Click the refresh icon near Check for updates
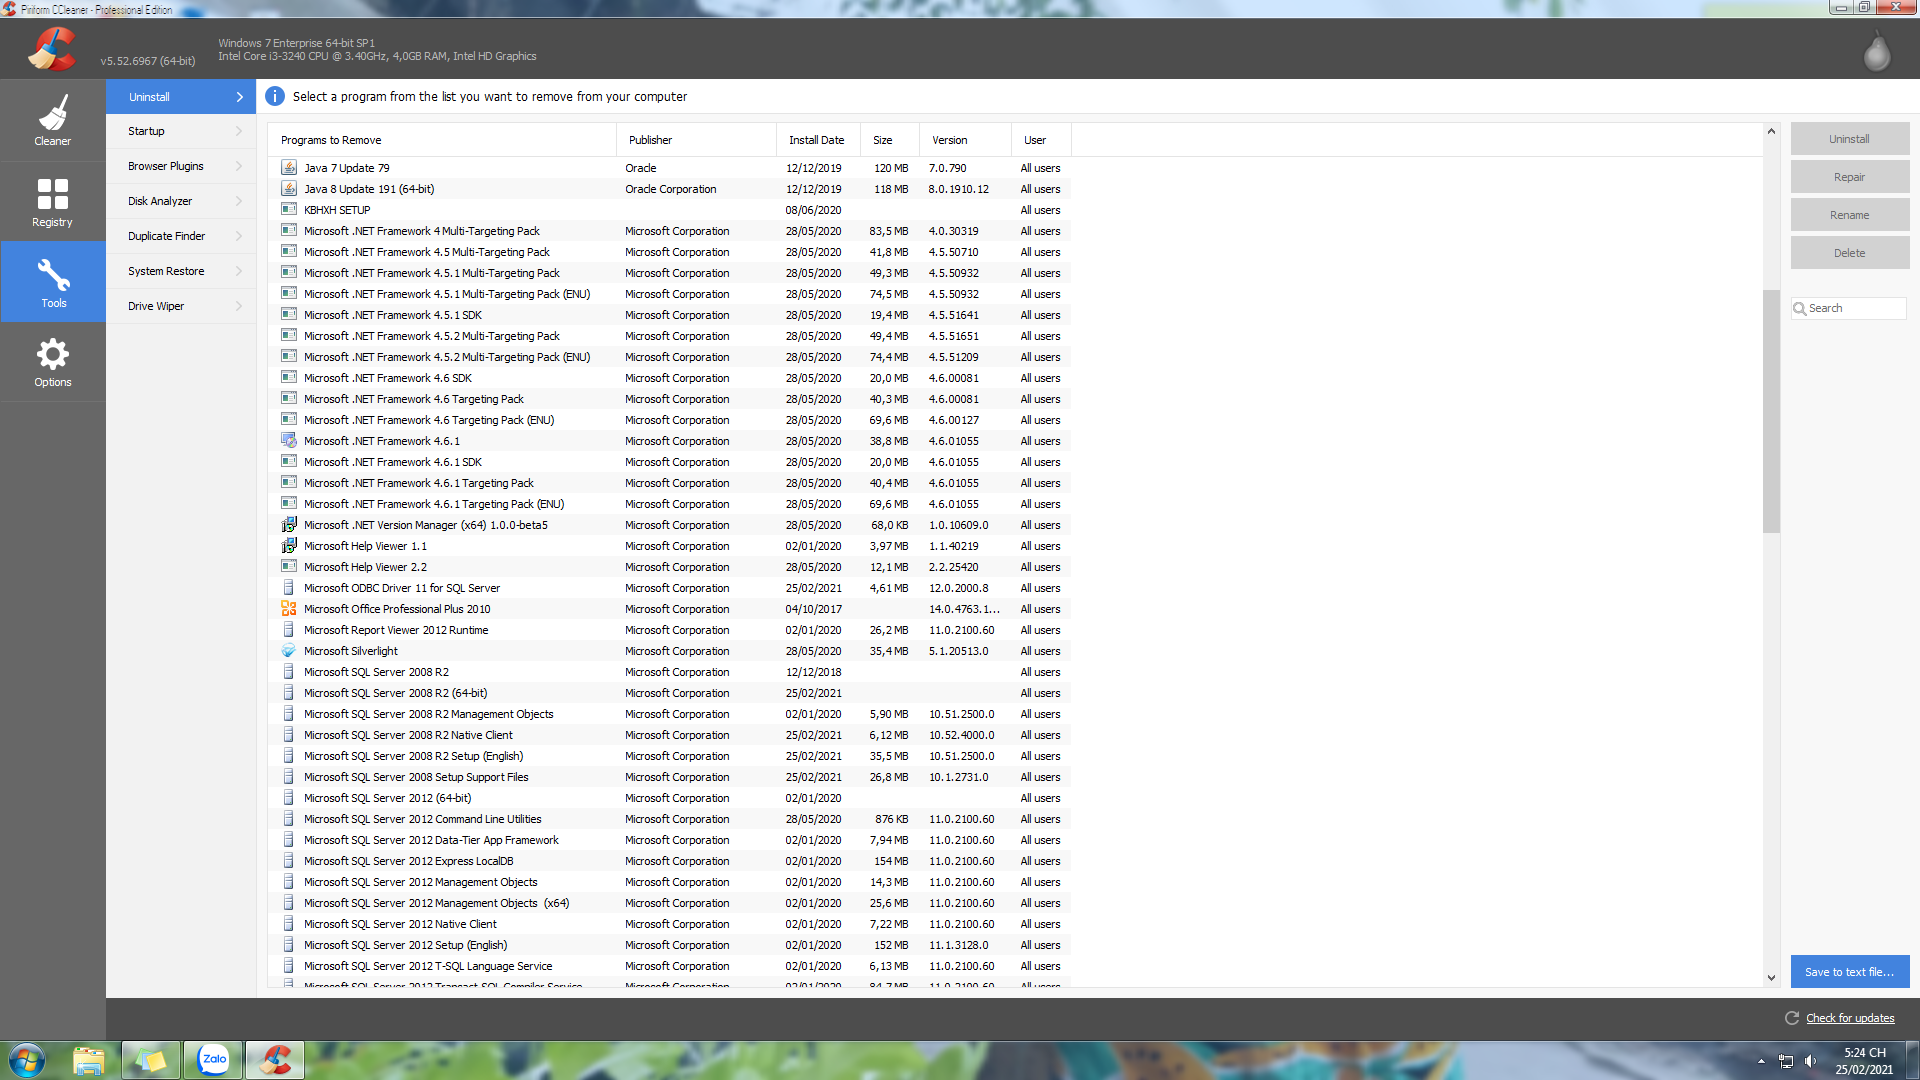Viewport: 1920px width, 1080px height. (x=1792, y=1018)
